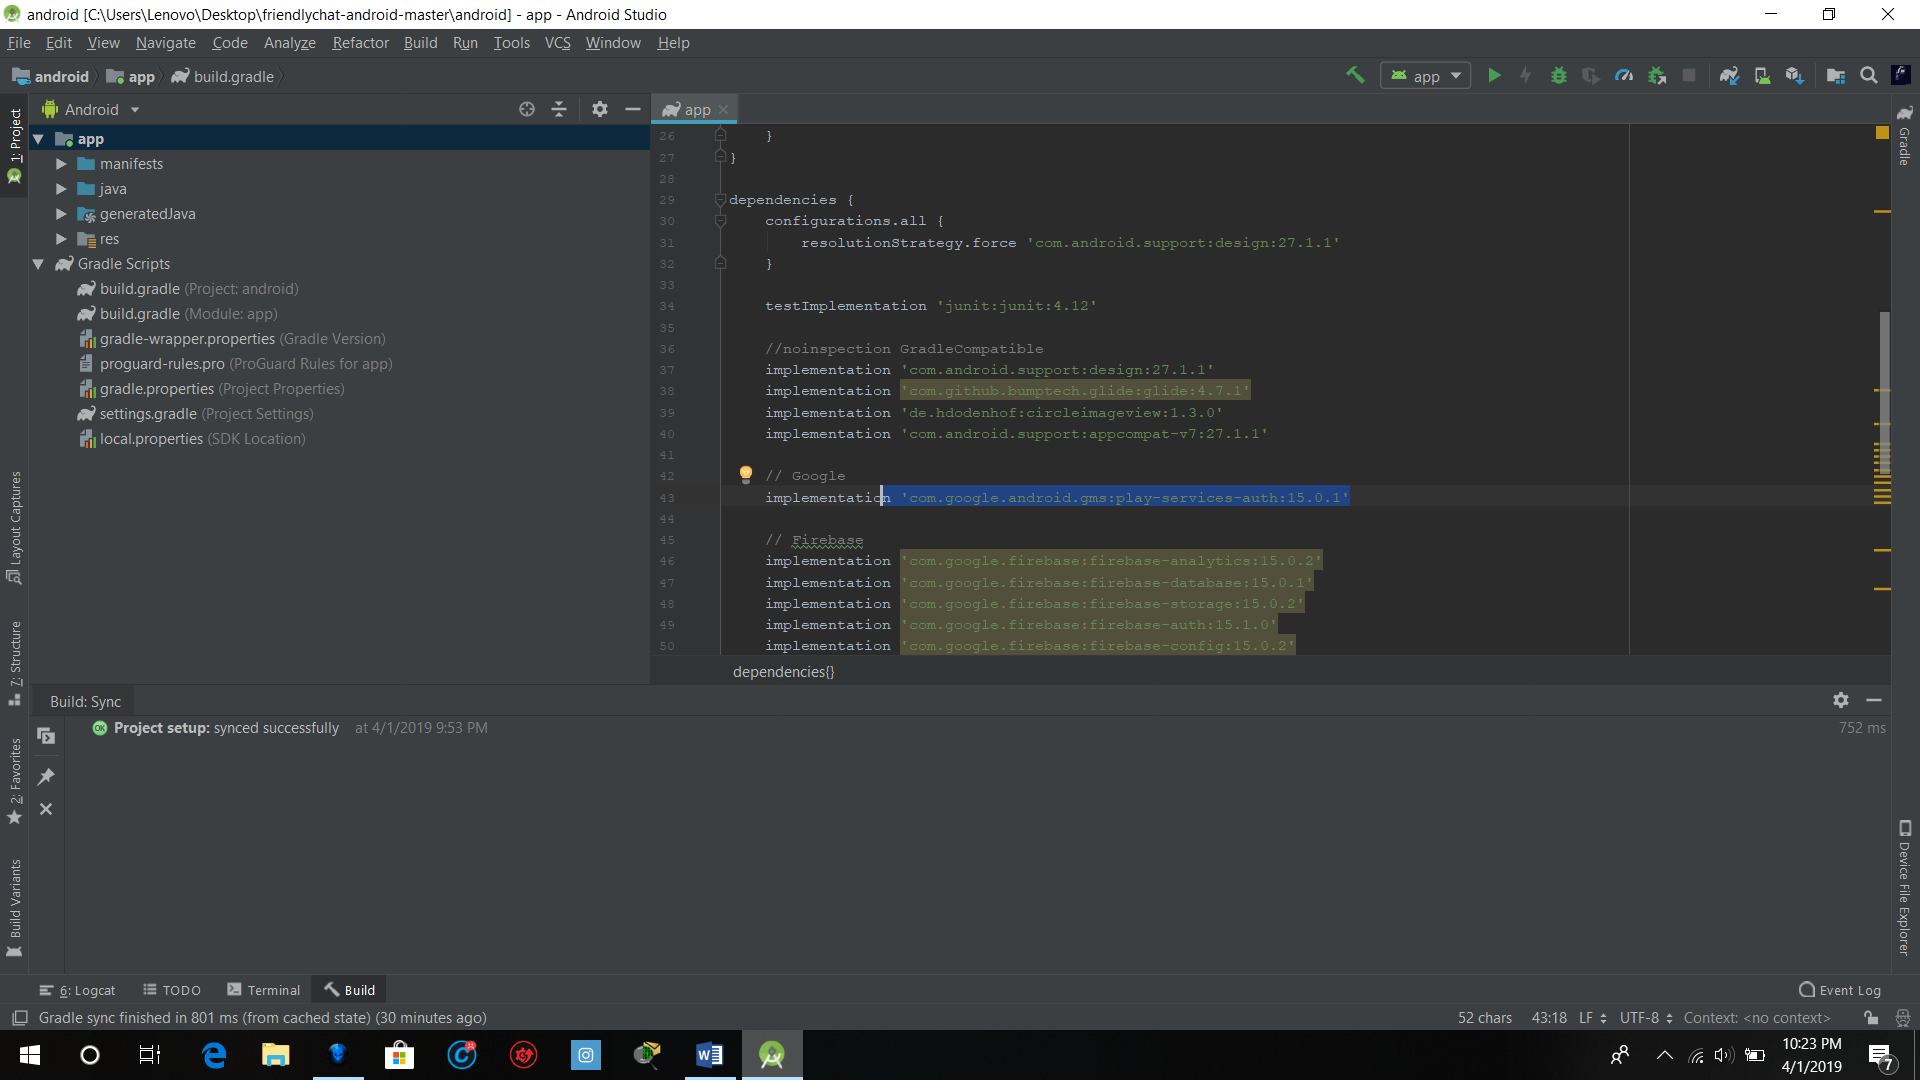
Task: Sync project with Gradle files icon
Action: [1729, 75]
